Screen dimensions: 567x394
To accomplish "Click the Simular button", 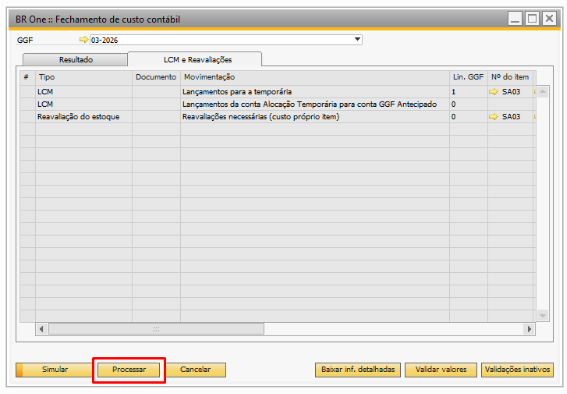I will pyautogui.click(x=54, y=369).
